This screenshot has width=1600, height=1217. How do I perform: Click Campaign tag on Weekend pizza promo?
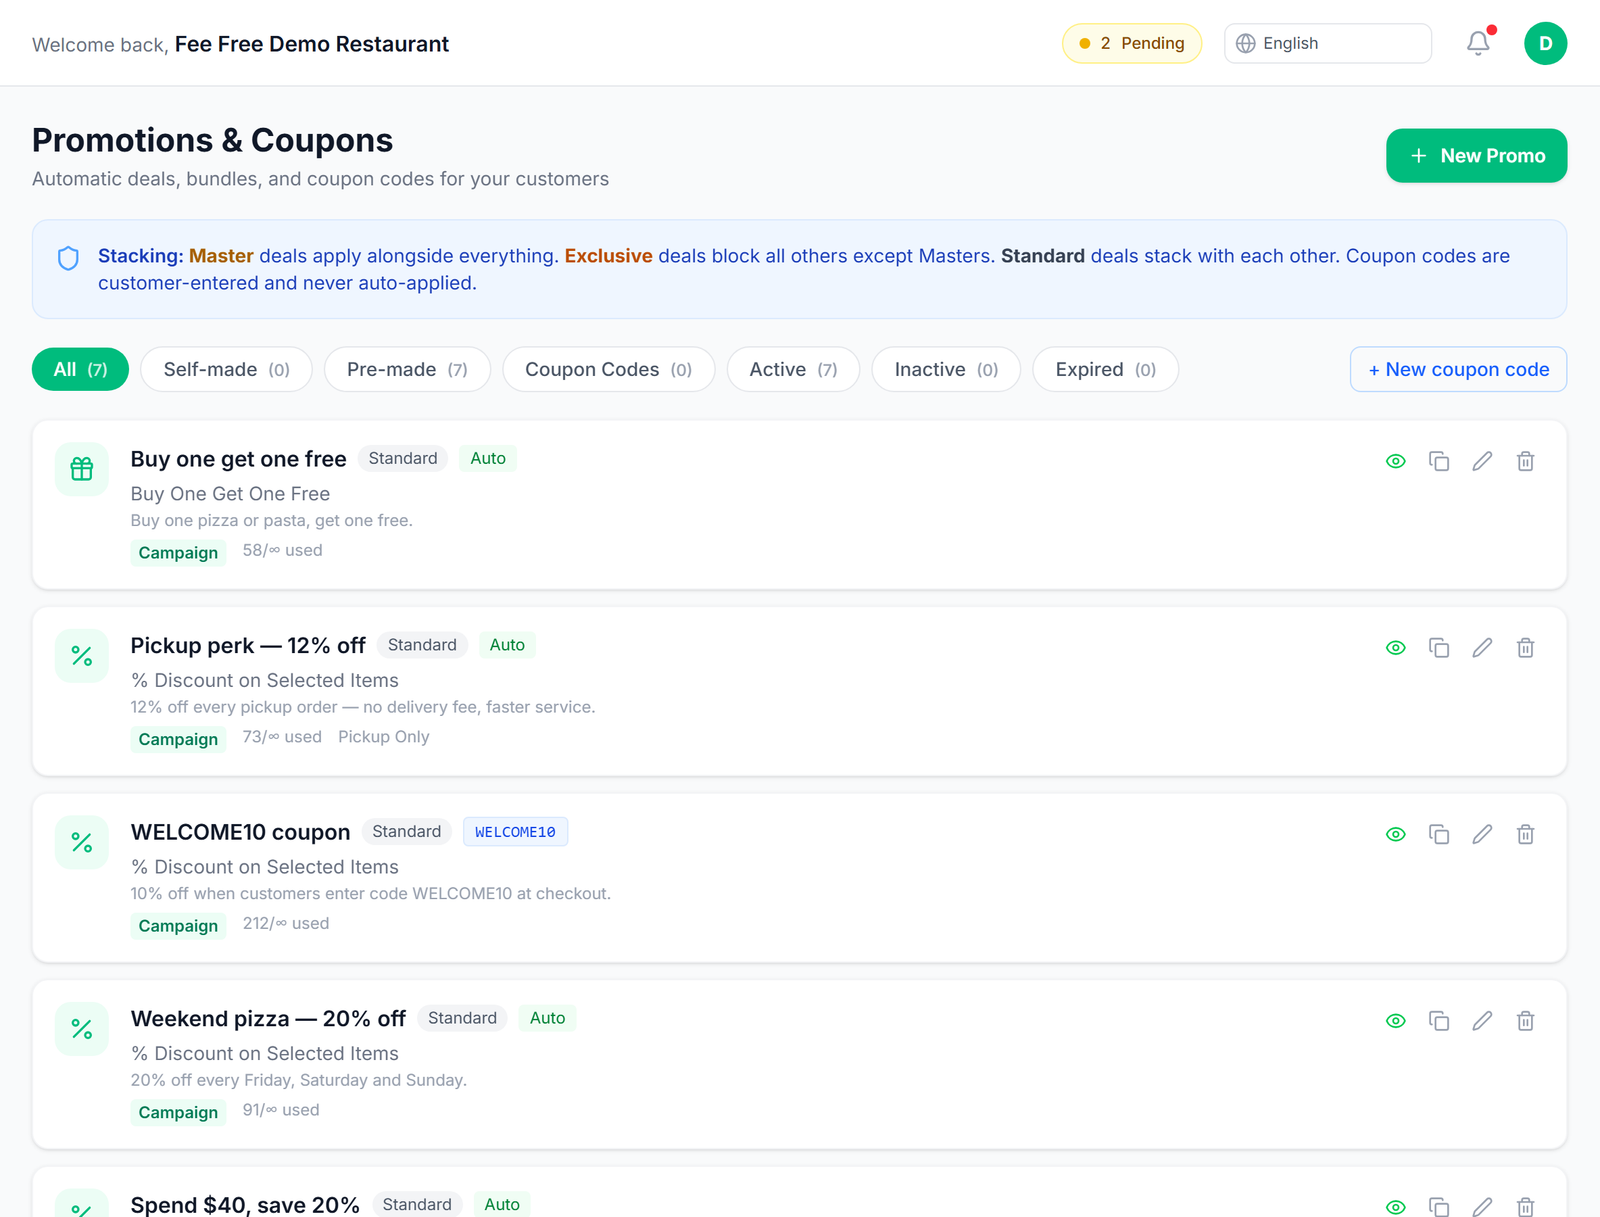178,1112
